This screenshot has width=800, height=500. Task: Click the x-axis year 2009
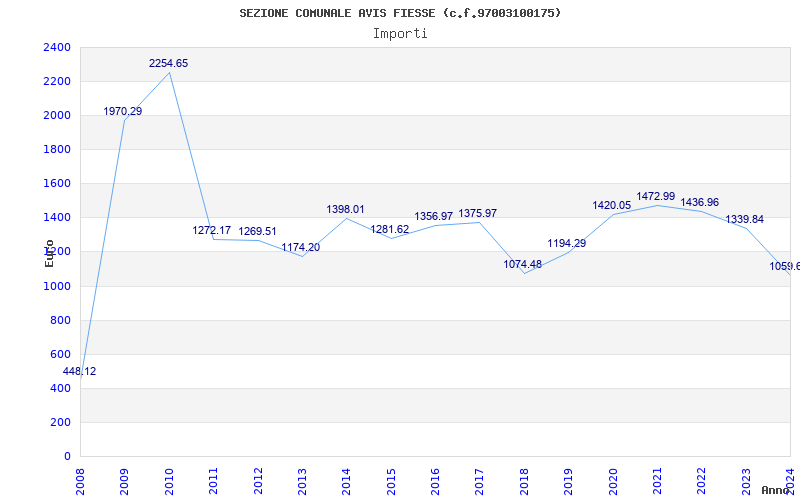click(124, 481)
